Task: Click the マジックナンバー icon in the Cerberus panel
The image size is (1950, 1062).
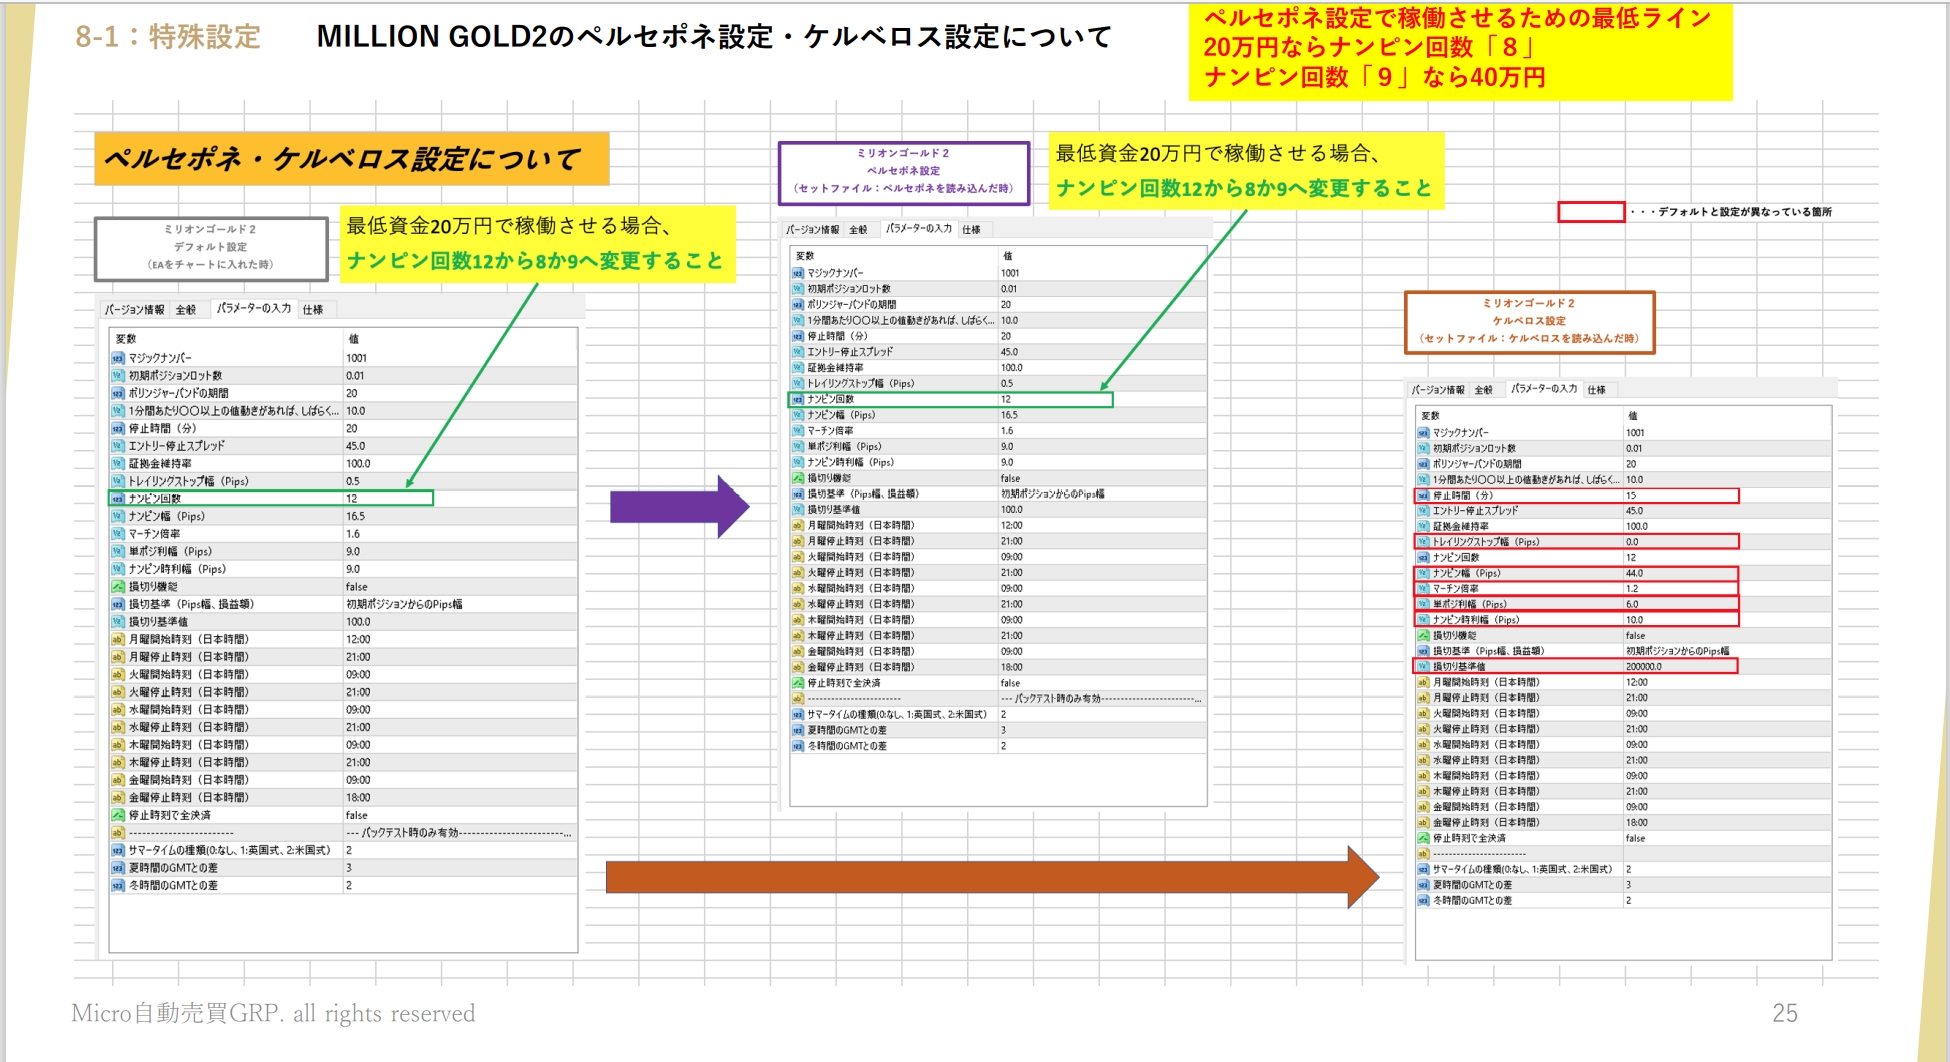Action: 1423,433
